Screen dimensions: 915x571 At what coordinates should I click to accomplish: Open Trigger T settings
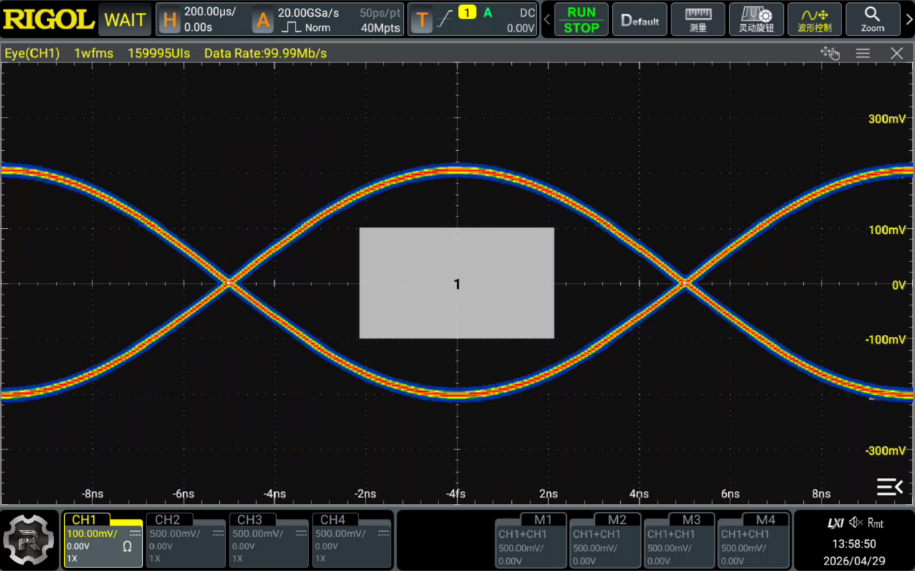(x=421, y=20)
